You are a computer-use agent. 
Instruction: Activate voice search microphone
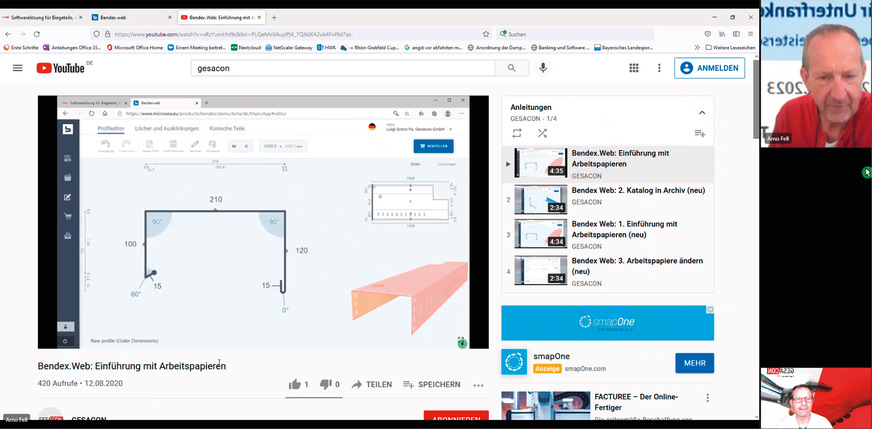click(543, 68)
